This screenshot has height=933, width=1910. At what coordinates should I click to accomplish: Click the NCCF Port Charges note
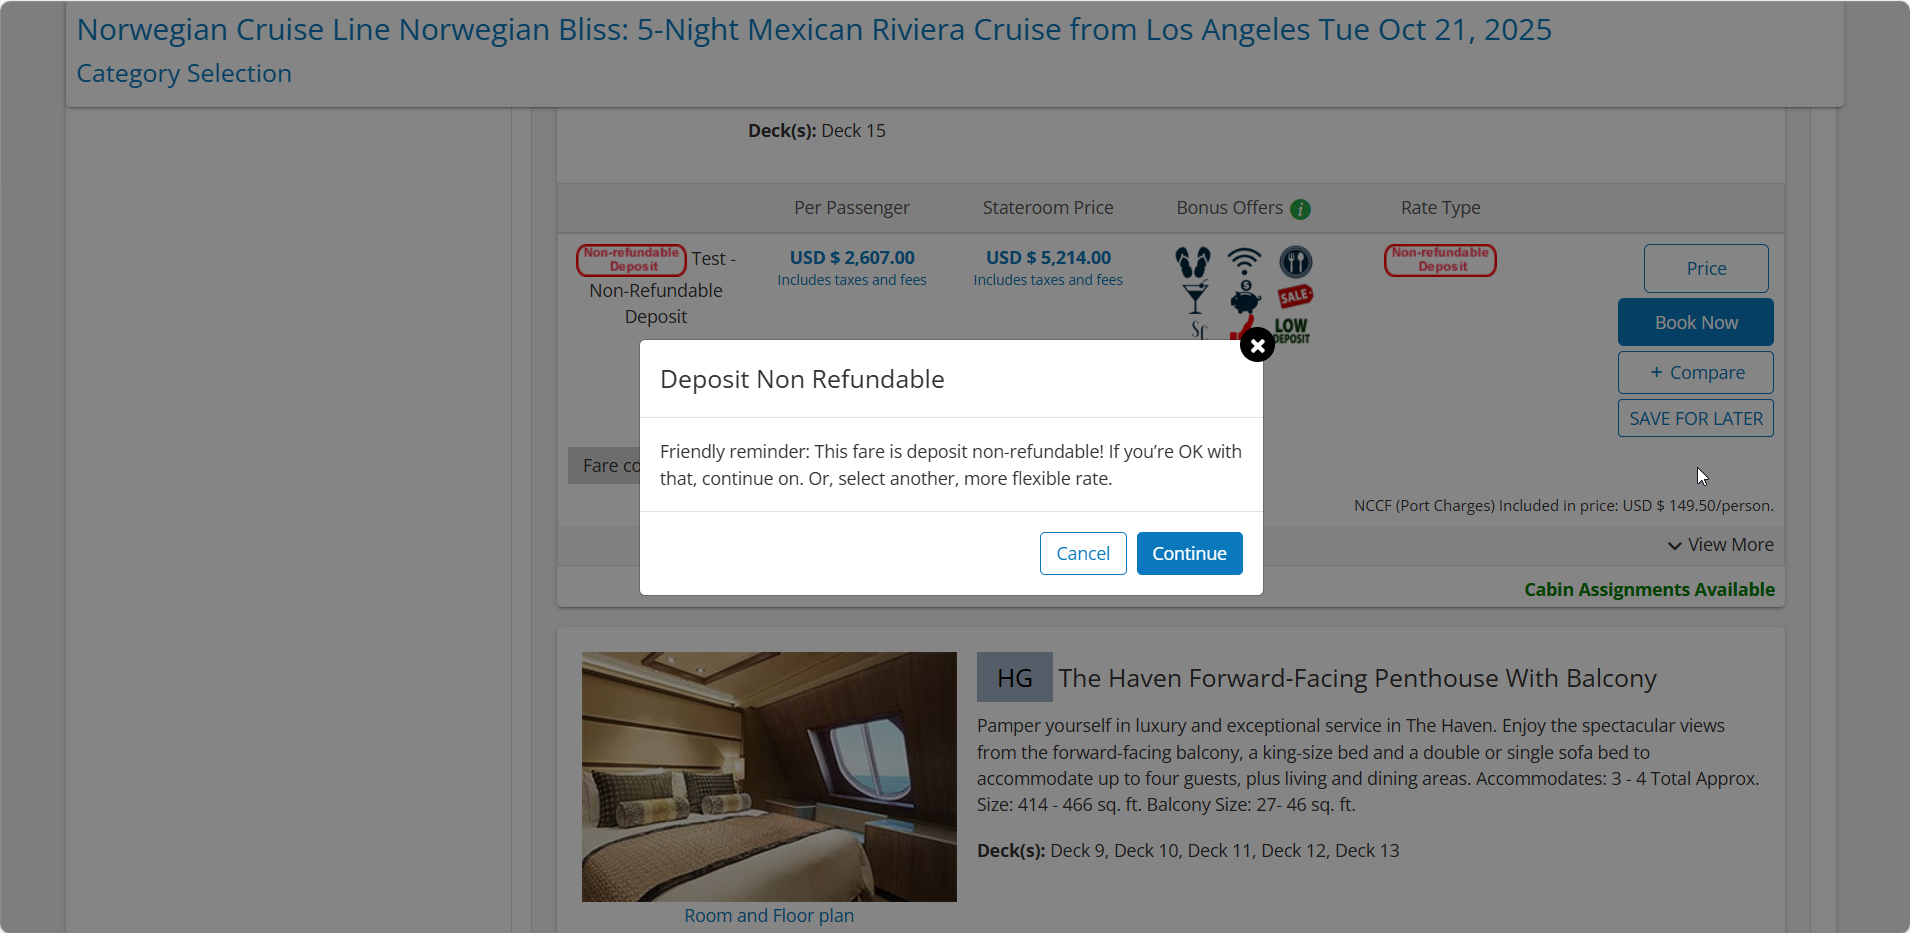[1564, 506]
